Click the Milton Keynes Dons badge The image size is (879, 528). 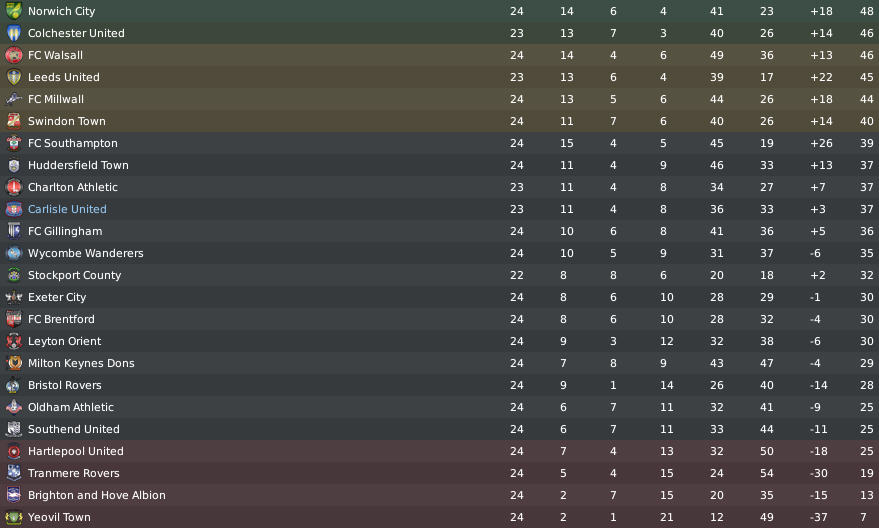13,363
